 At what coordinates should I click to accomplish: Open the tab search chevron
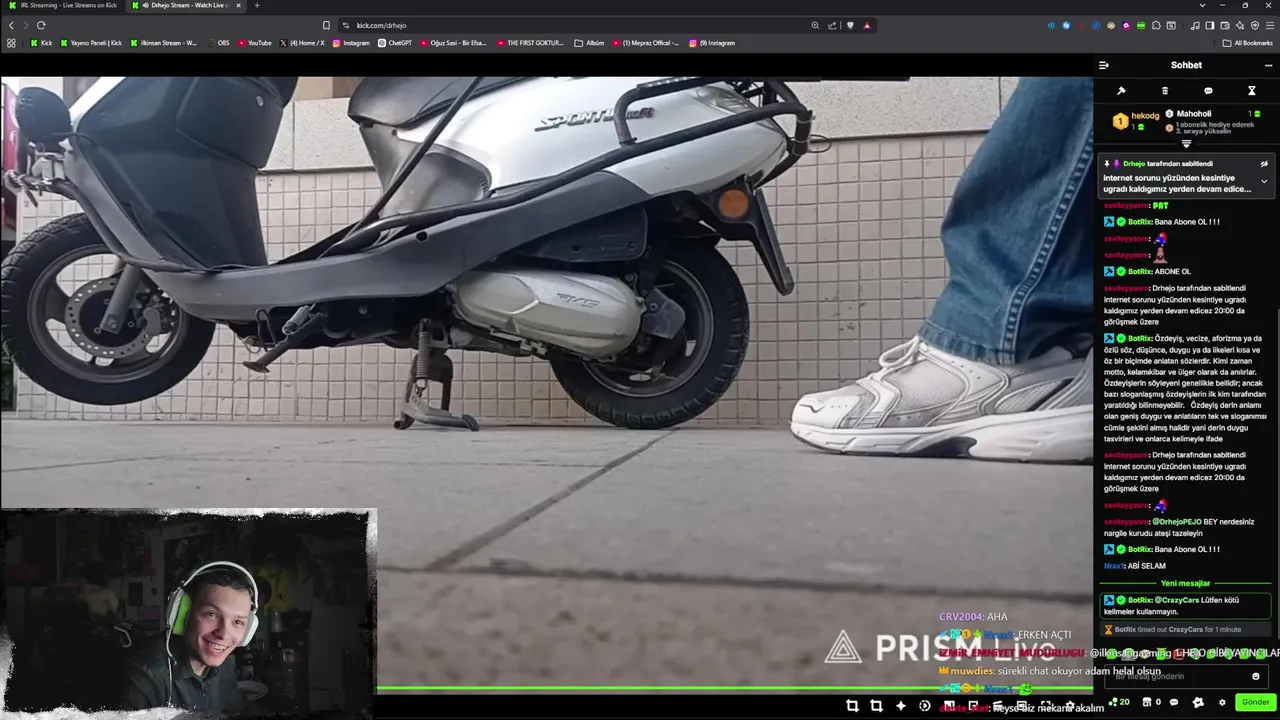(1202, 5)
